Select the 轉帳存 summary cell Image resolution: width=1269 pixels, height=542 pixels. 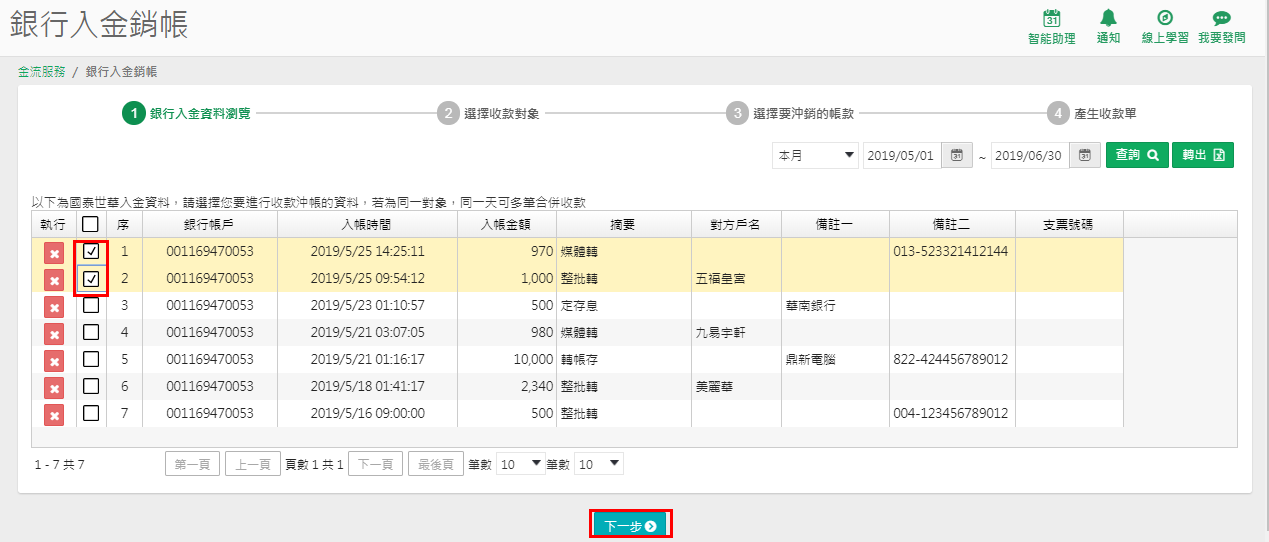[623, 359]
